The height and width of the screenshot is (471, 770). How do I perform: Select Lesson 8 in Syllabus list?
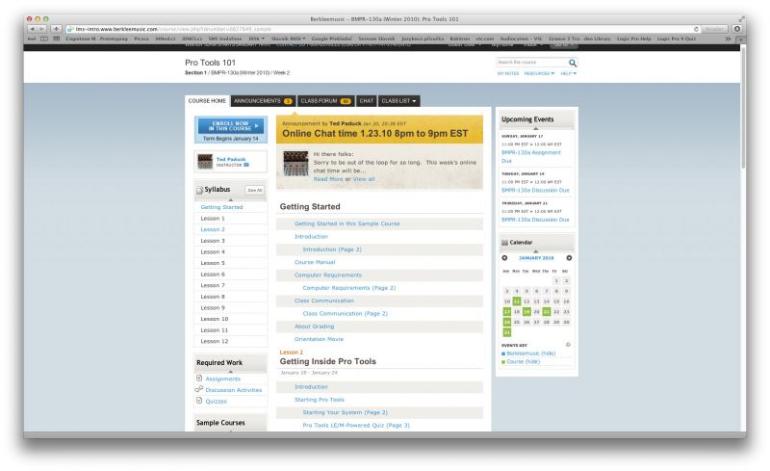click(213, 297)
